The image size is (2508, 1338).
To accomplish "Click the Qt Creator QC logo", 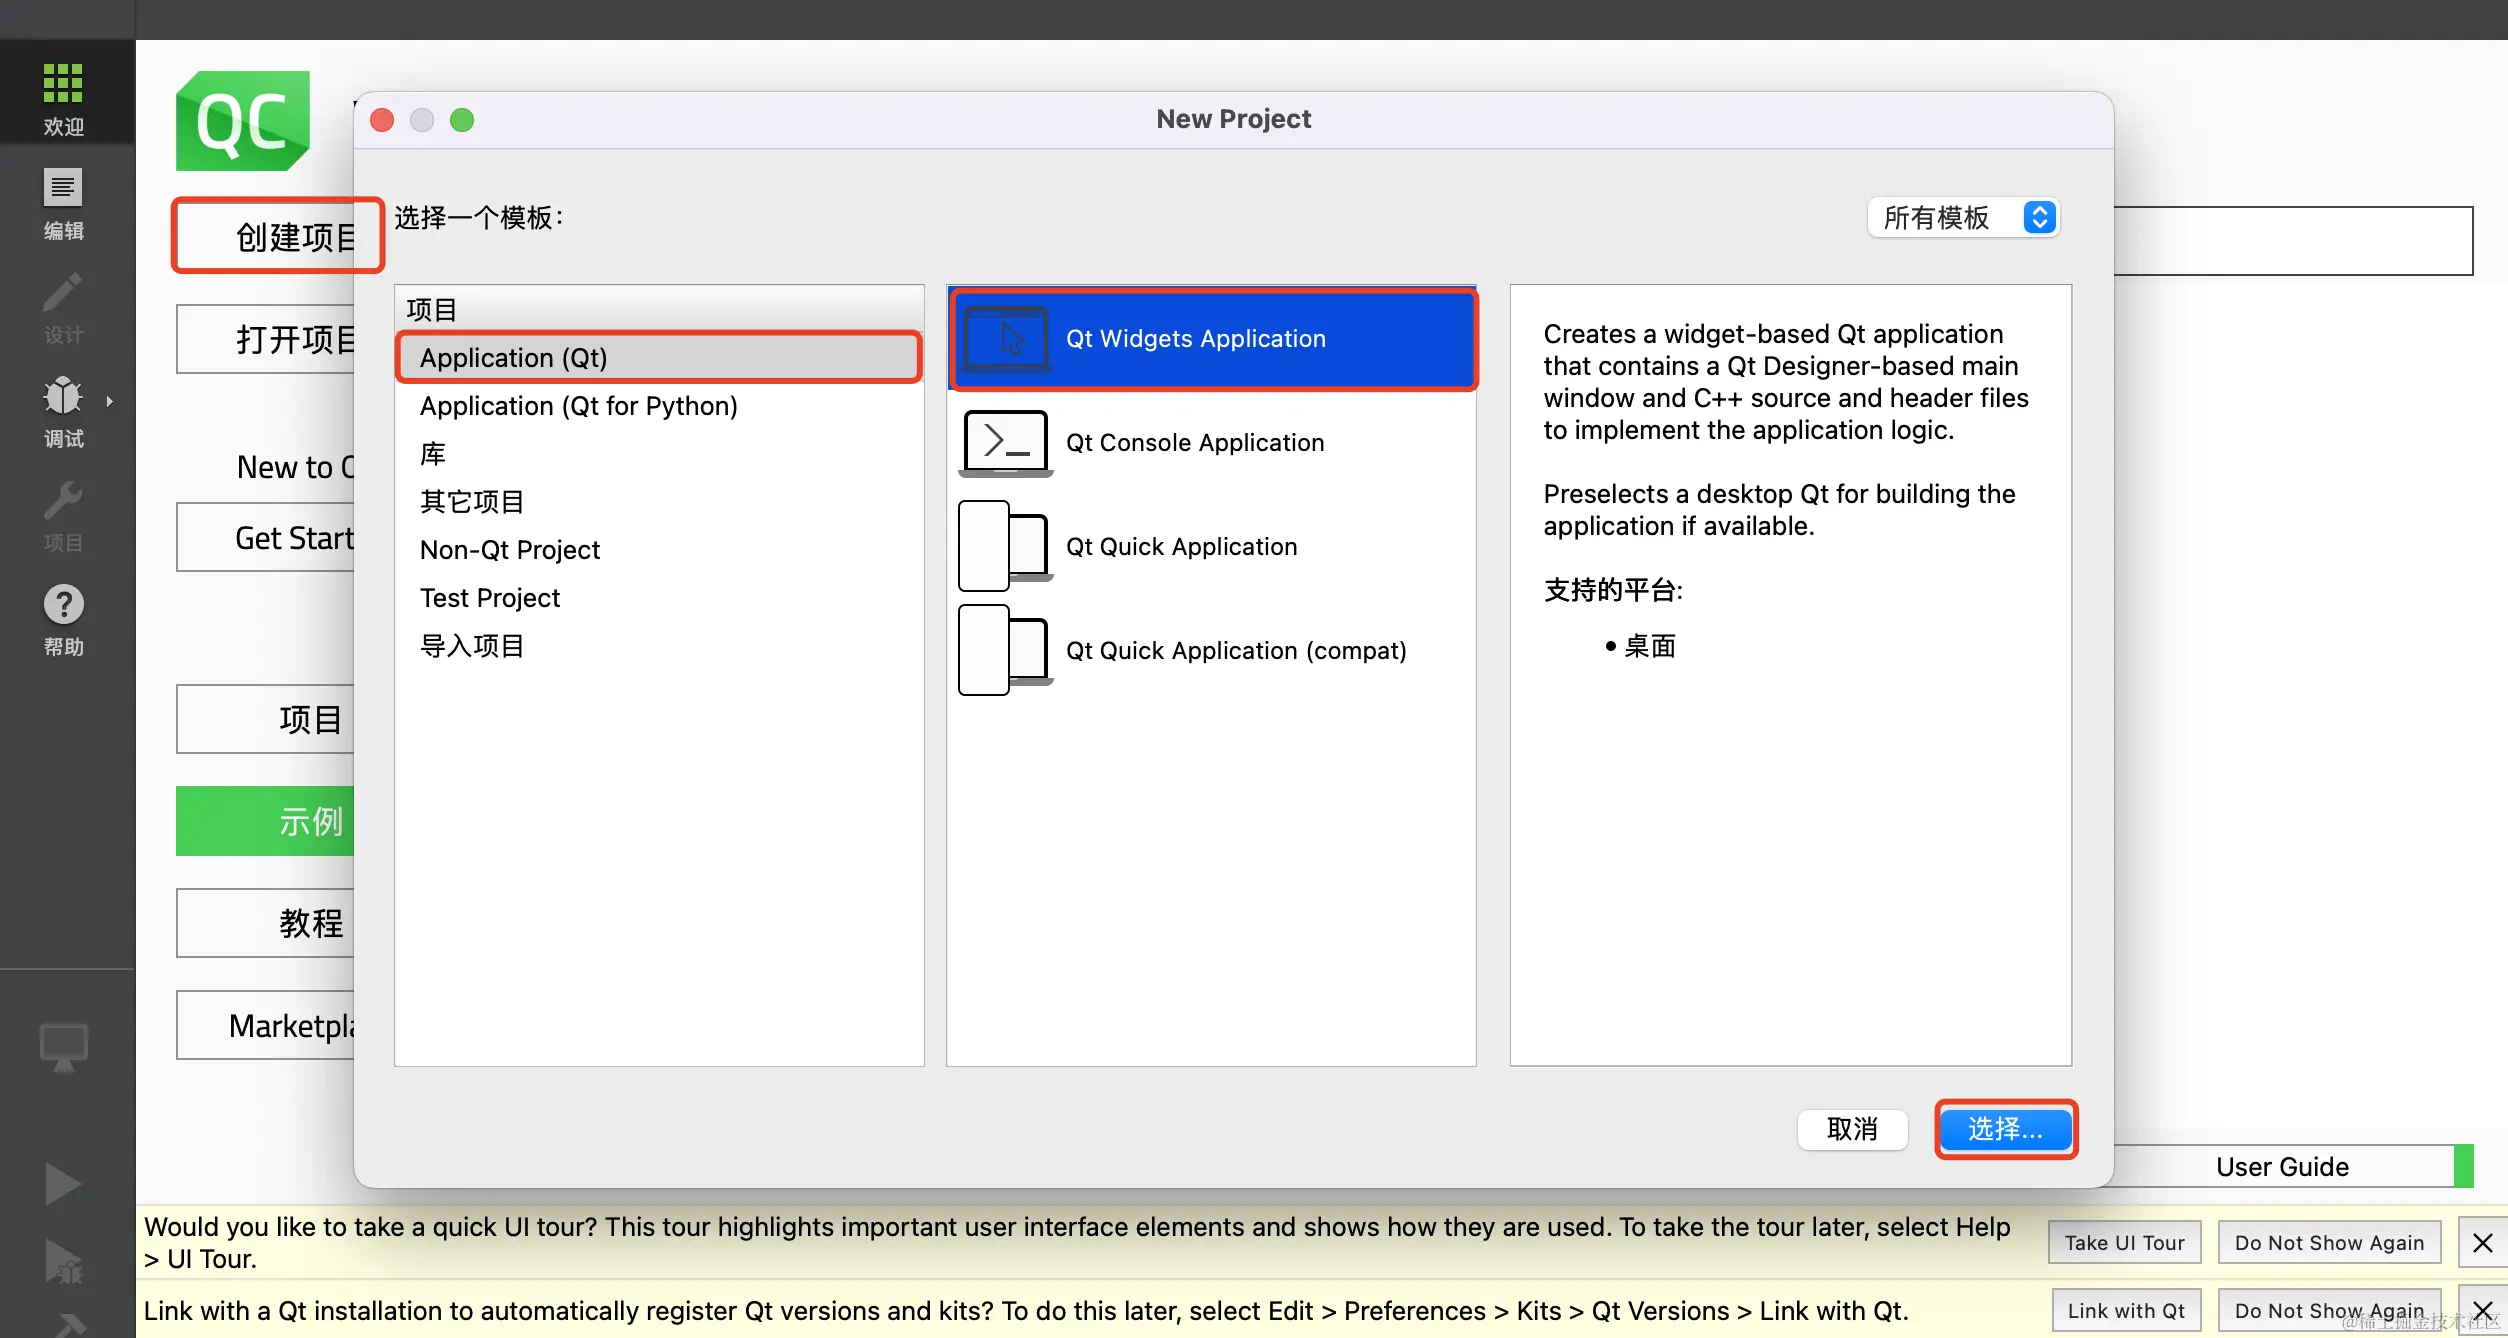I will tap(243, 120).
